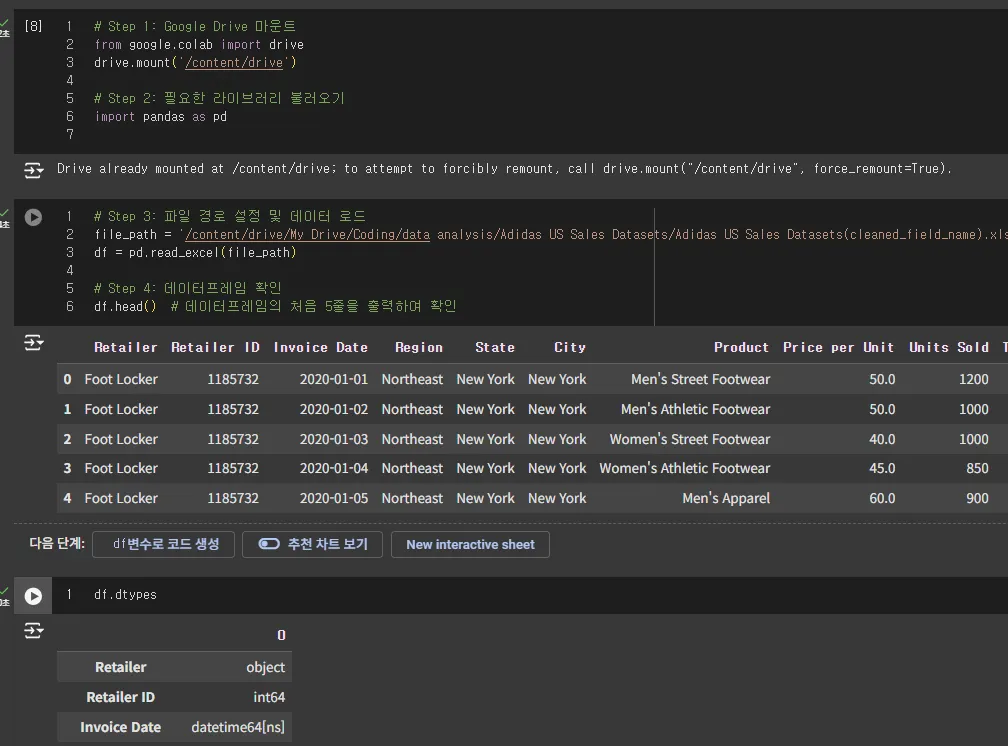
Task: Open the /content/drive/My Drive/Coding/data file path link
Action: coord(308,235)
